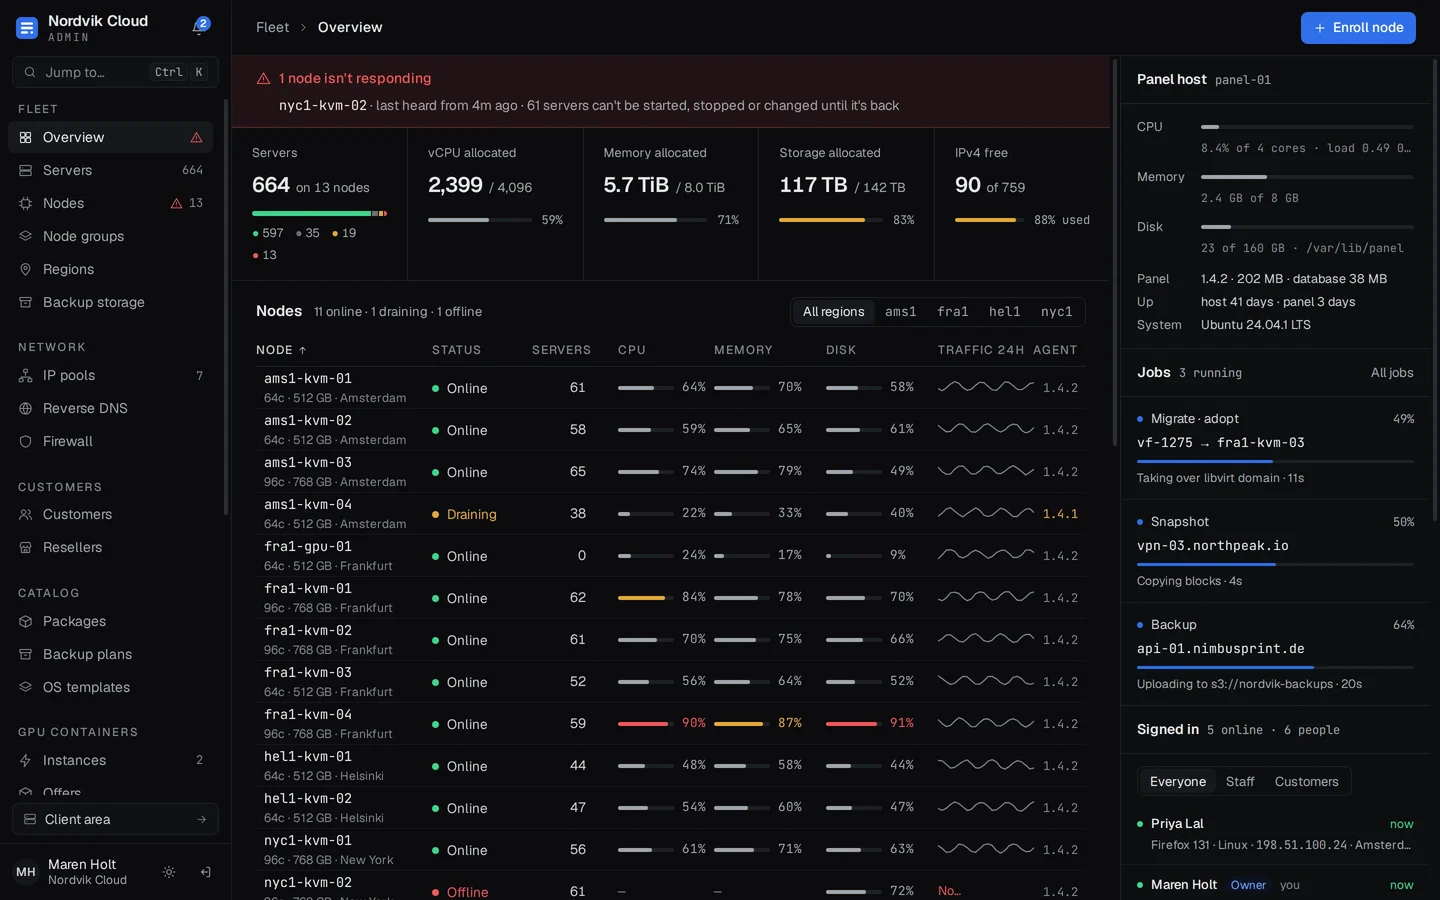1440x900 pixels.
Task: Open the notifications bell
Action: (x=200, y=27)
